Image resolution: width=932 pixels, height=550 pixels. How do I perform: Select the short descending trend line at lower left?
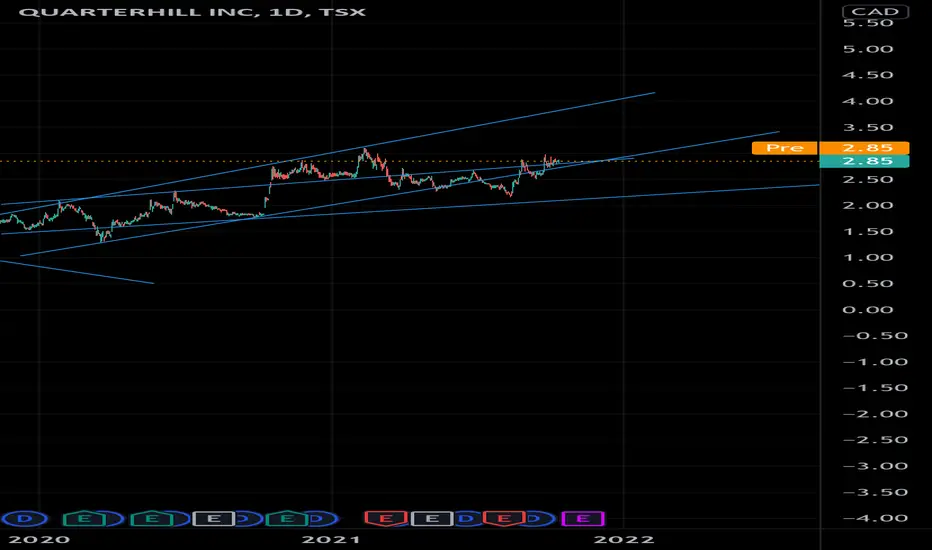pos(77,272)
